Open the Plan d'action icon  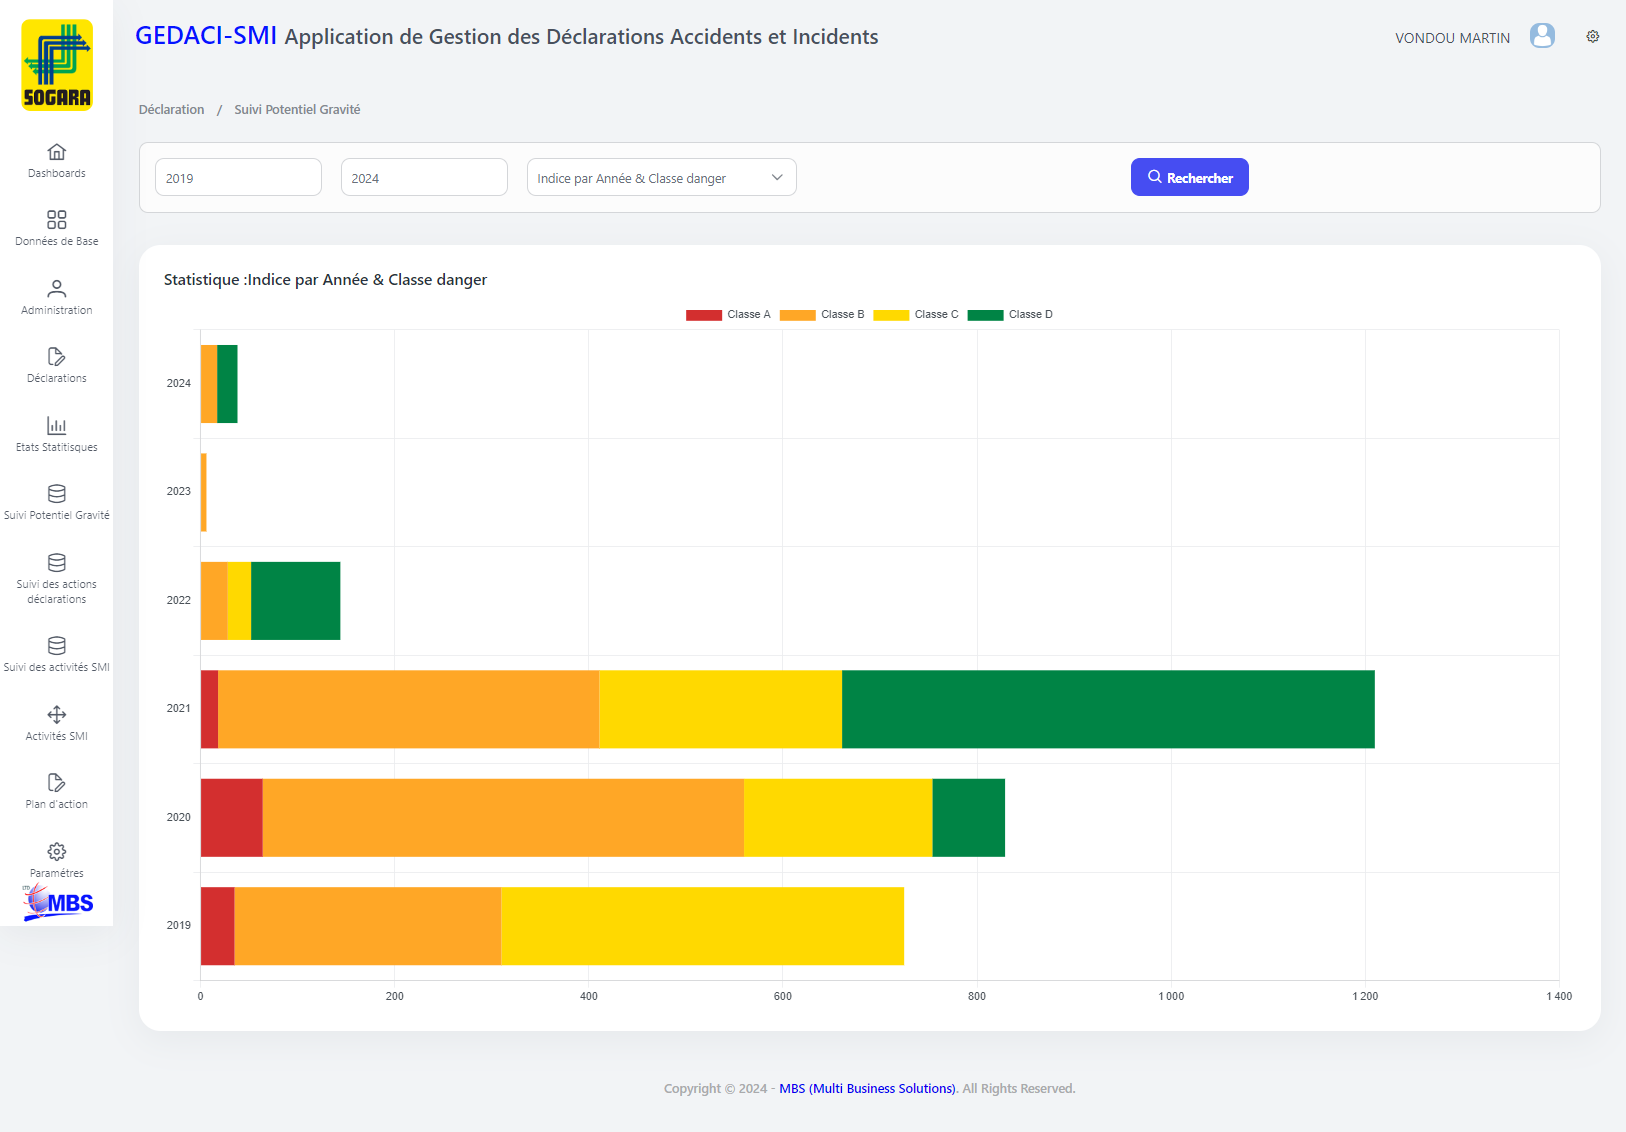[57, 783]
